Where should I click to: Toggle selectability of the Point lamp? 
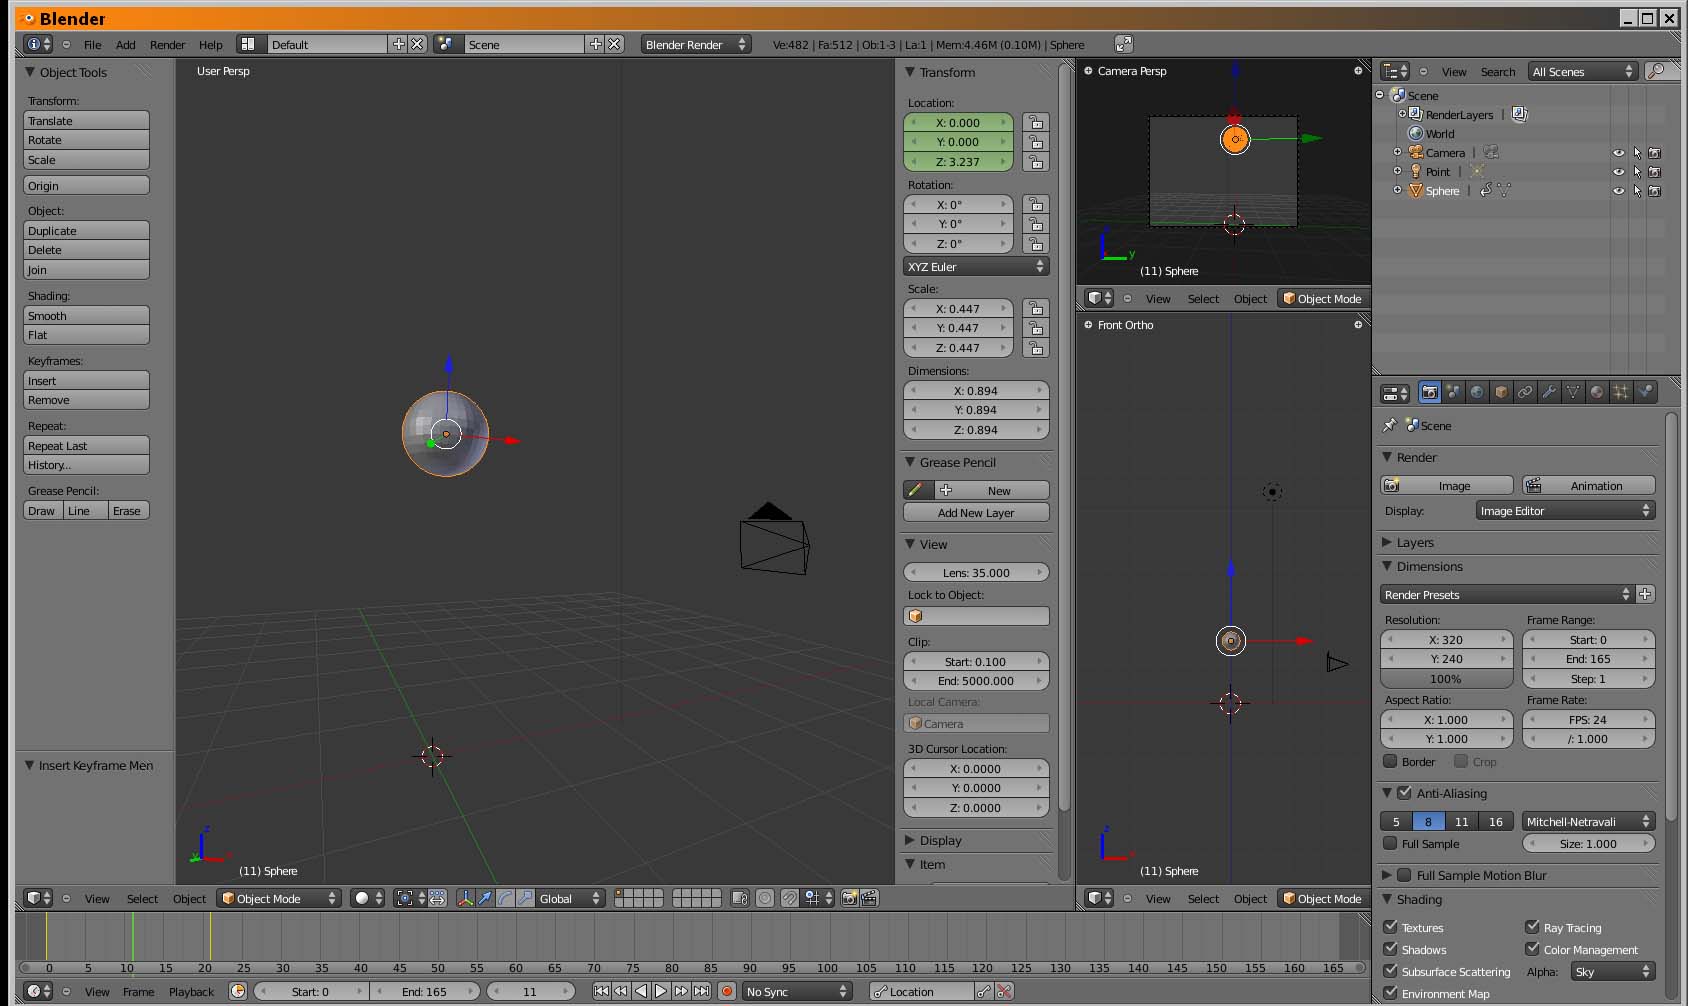(1637, 172)
